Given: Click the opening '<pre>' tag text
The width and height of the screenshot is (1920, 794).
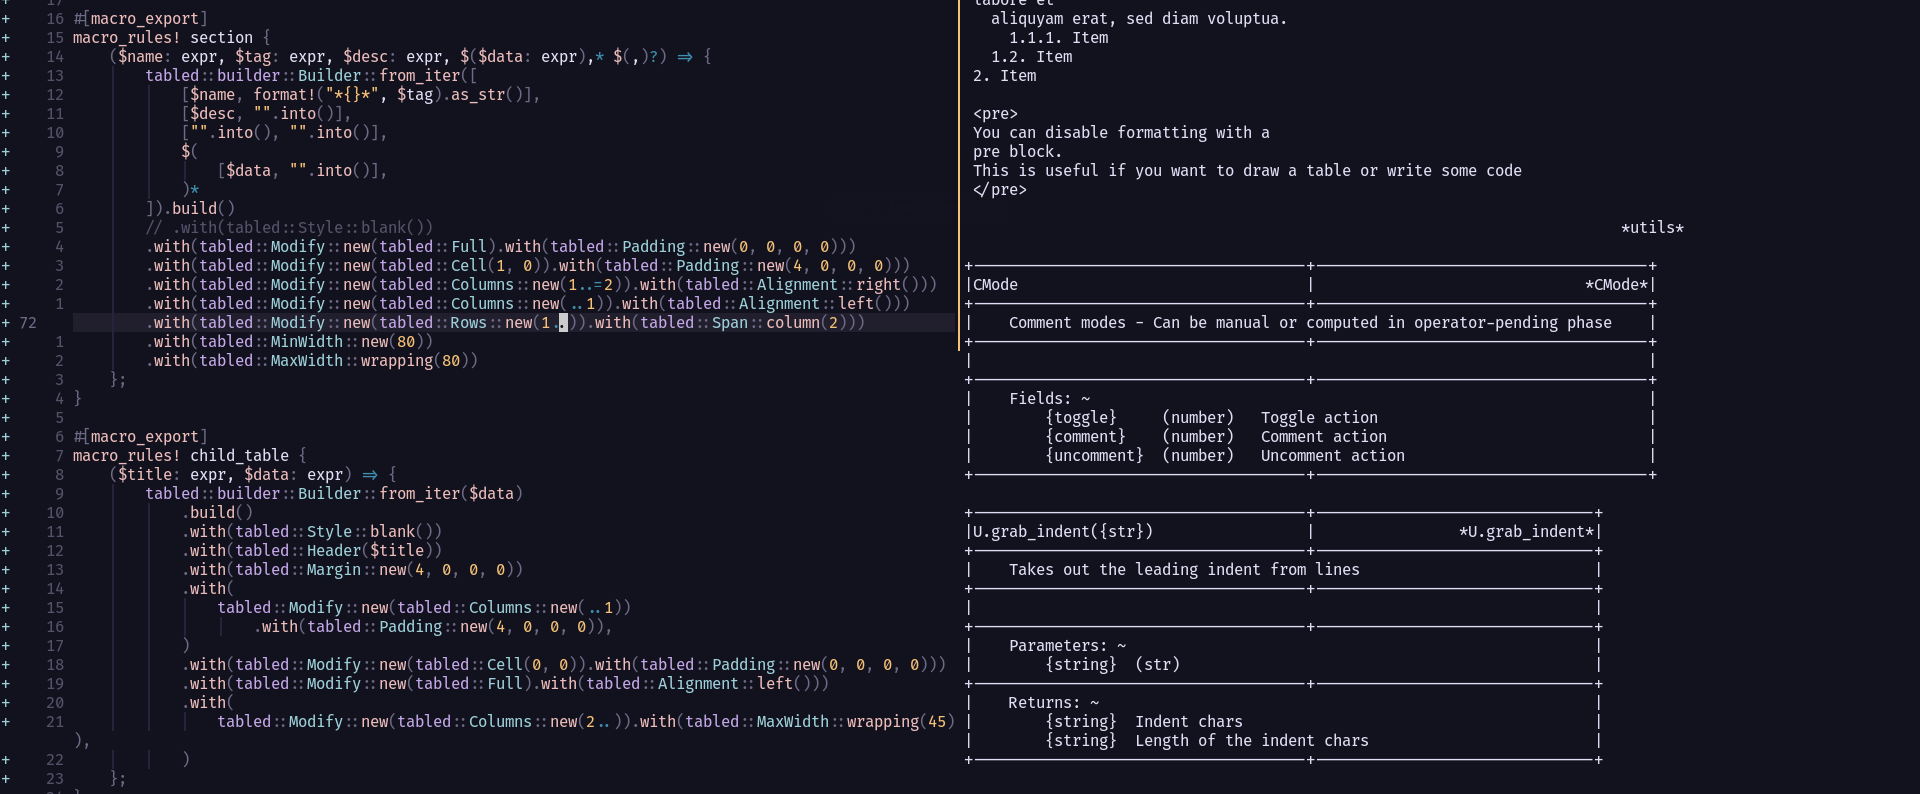Looking at the screenshot, I should (x=995, y=114).
